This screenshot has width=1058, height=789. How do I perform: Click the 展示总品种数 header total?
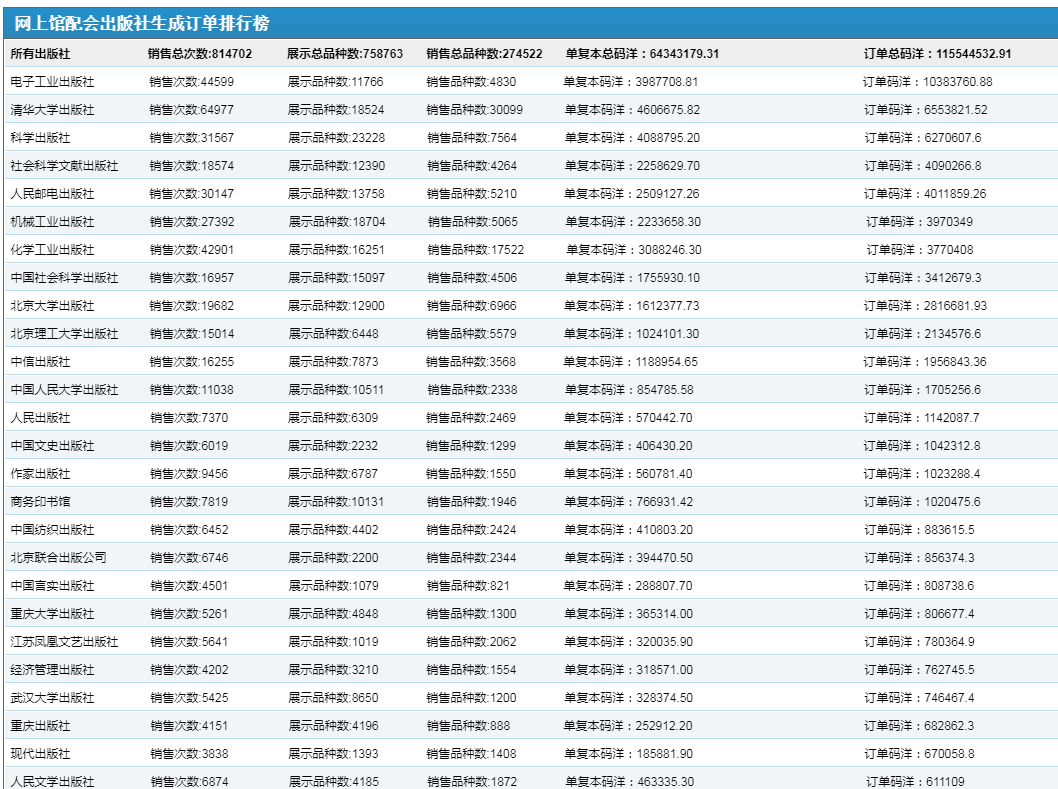point(345,54)
